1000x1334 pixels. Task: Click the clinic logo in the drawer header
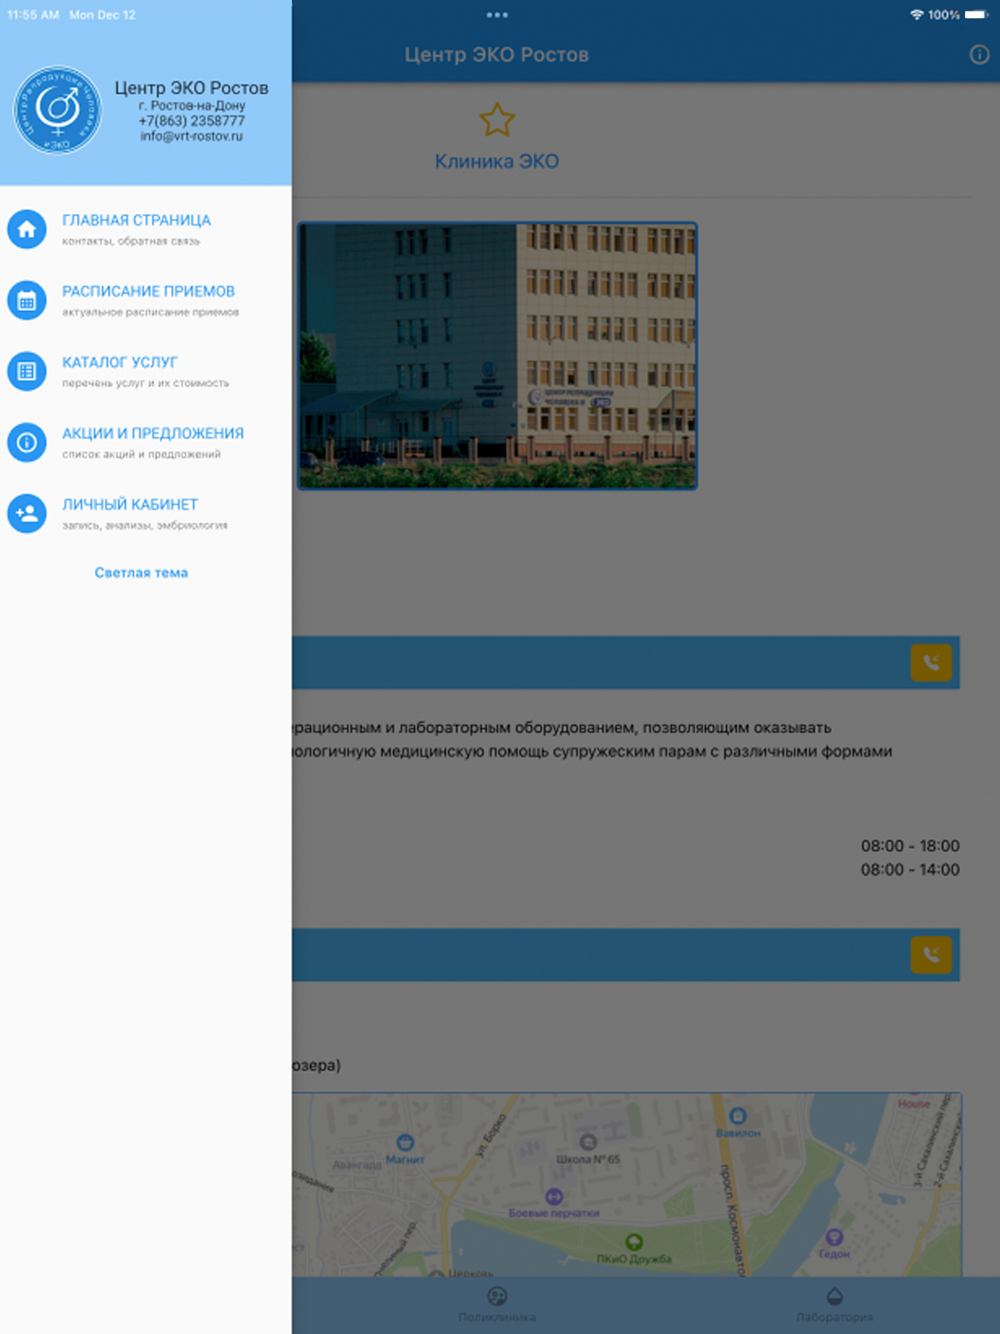(x=57, y=110)
